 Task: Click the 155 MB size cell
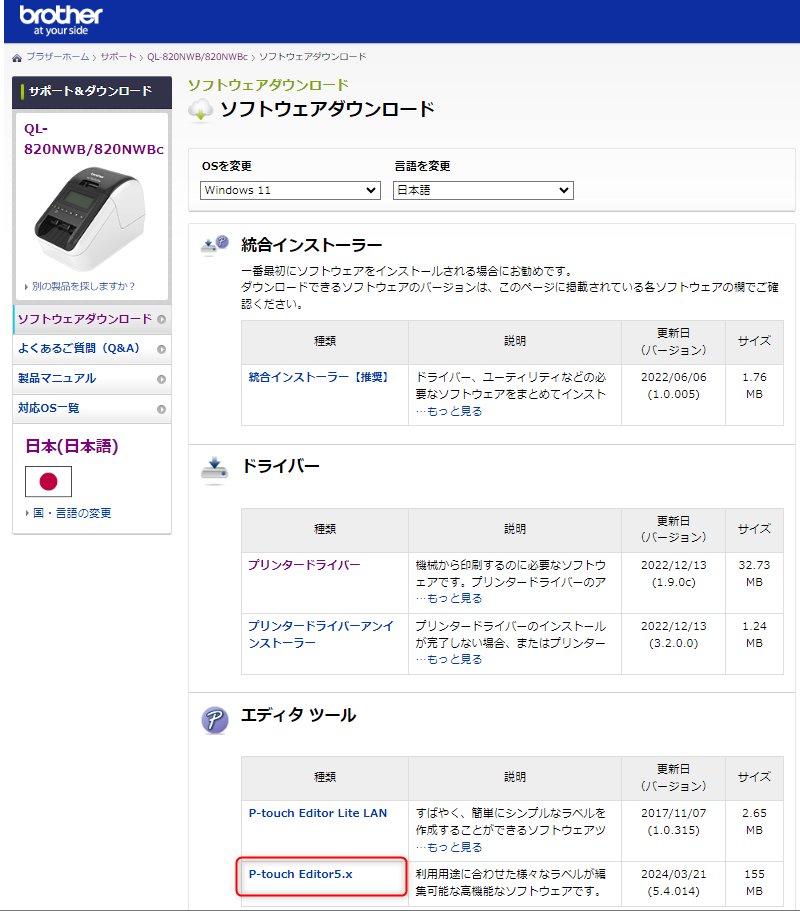[x=754, y=883]
